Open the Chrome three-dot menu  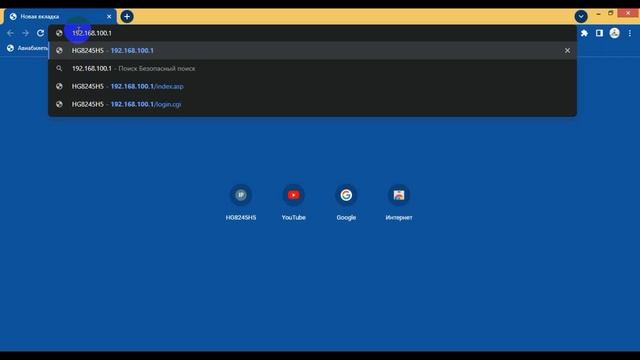(x=630, y=33)
